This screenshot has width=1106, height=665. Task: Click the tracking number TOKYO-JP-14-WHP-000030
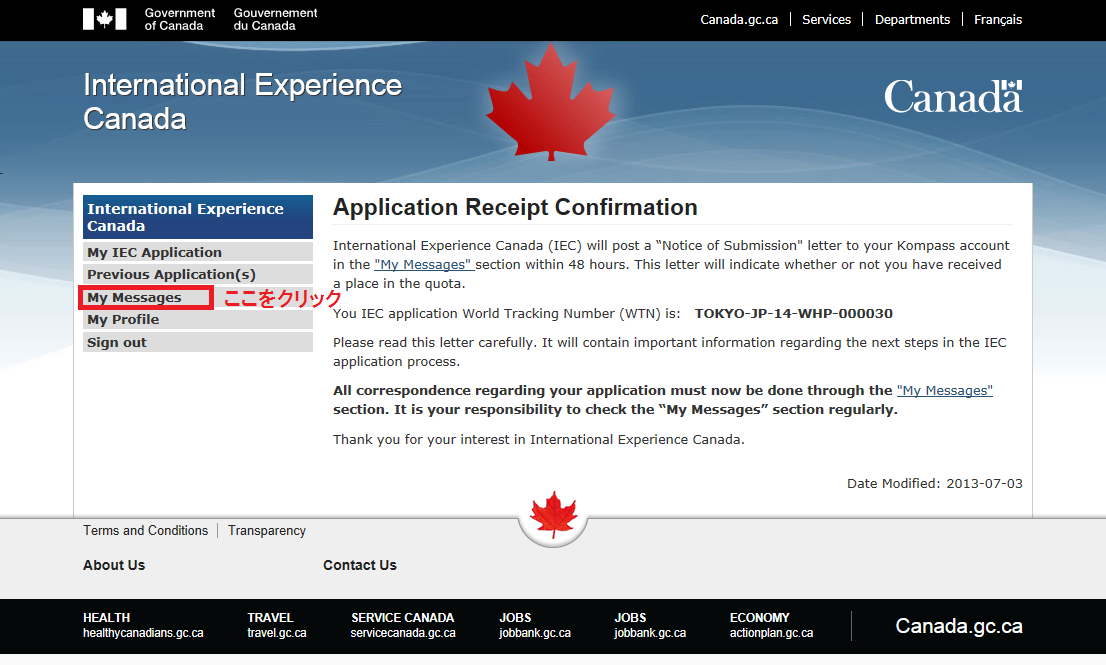pyautogui.click(x=794, y=314)
